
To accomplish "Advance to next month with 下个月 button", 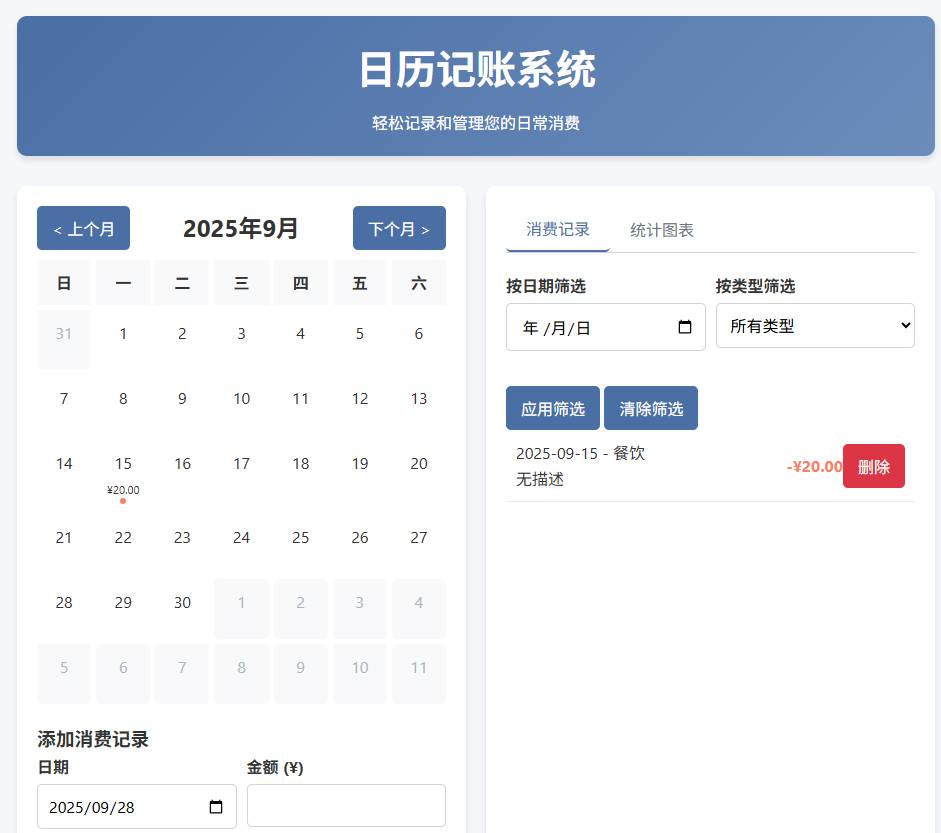I will 399,228.
